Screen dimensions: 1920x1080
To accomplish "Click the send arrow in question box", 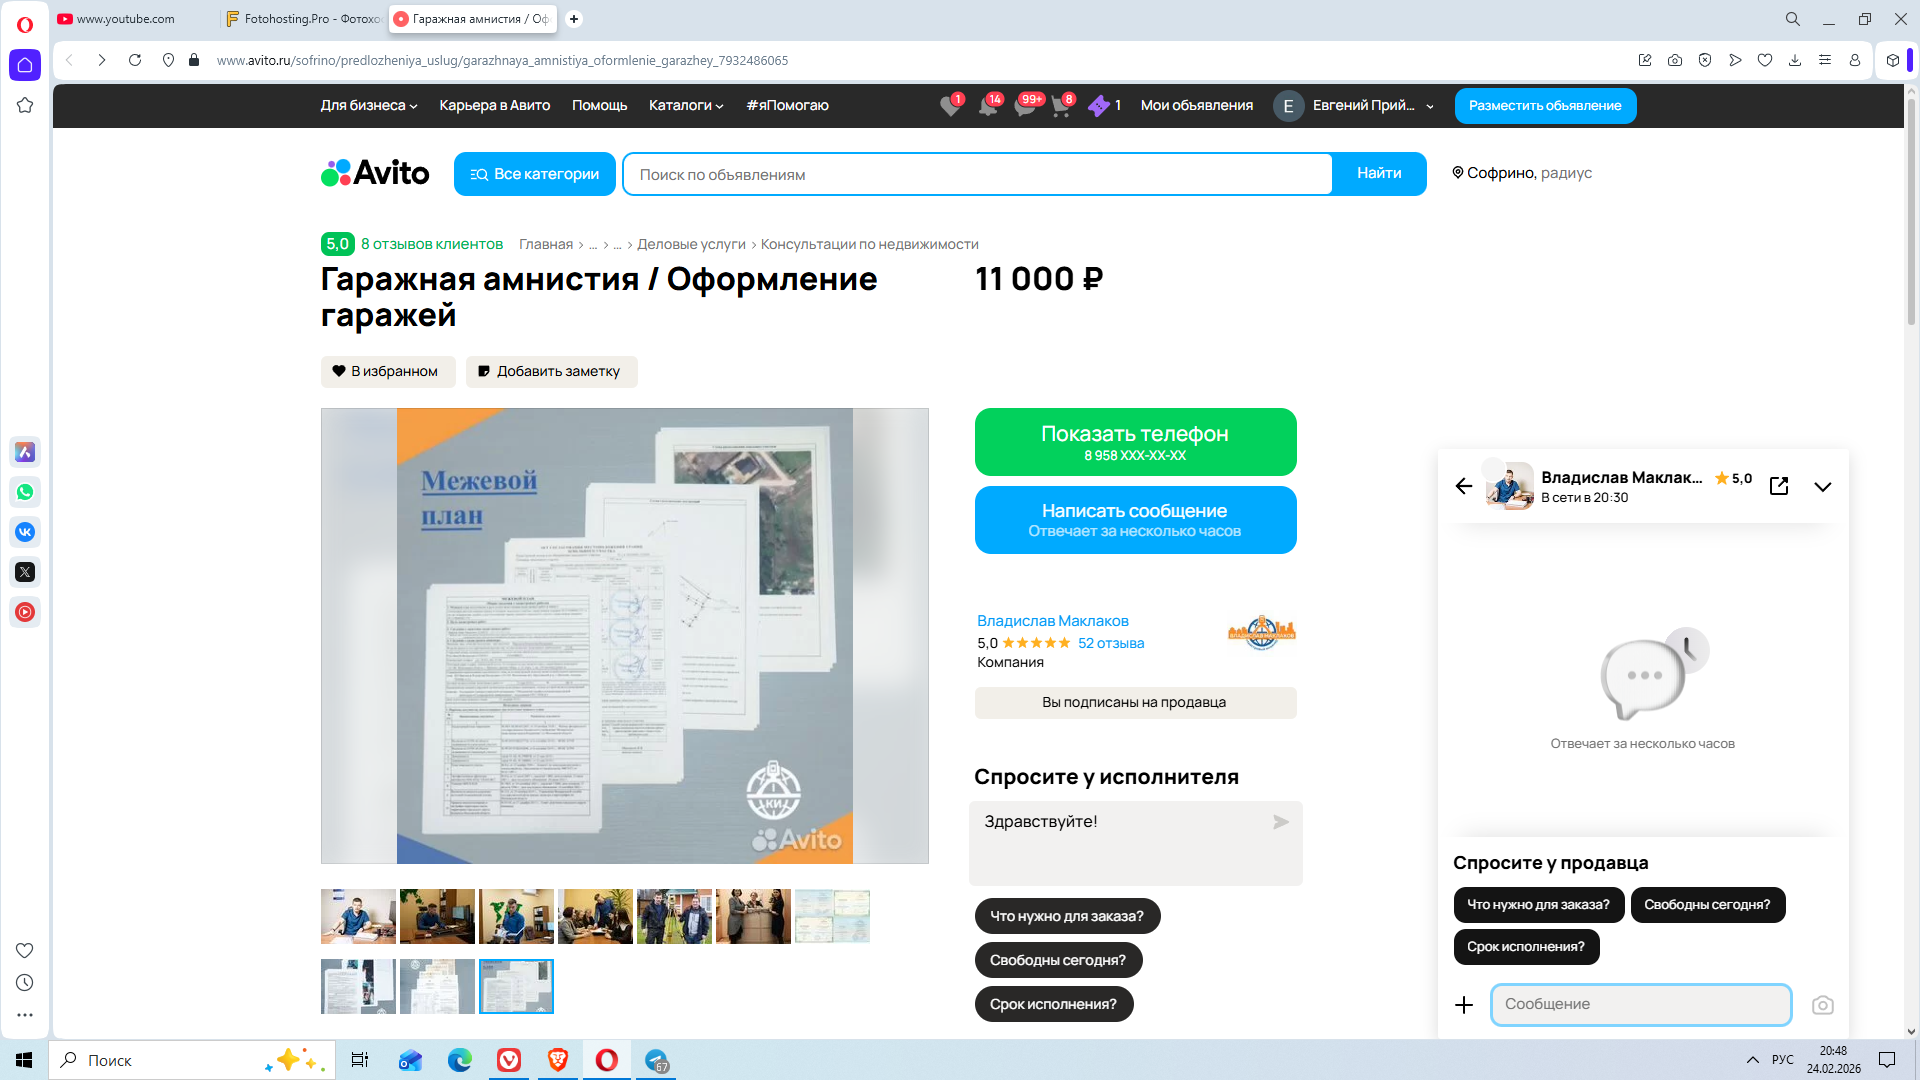I will pyautogui.click(x=1280, y=822).
